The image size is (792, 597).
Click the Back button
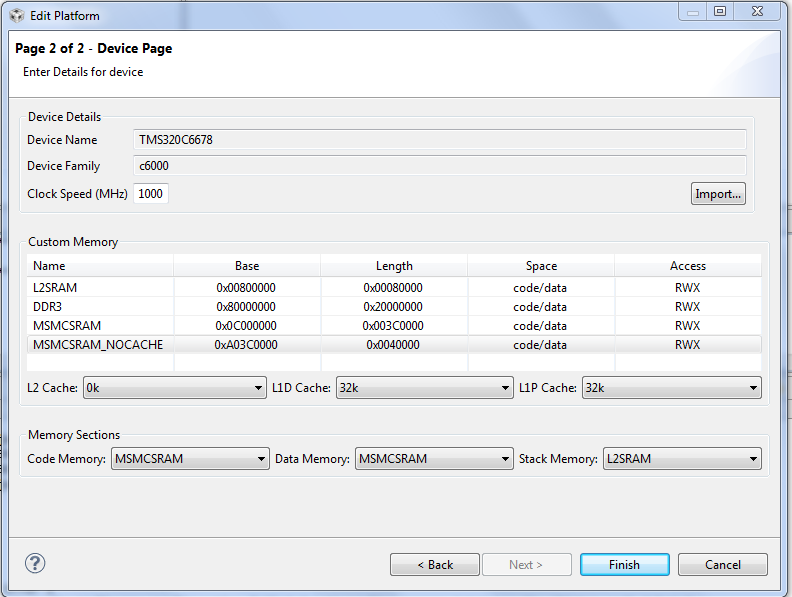tap(434, 565)
